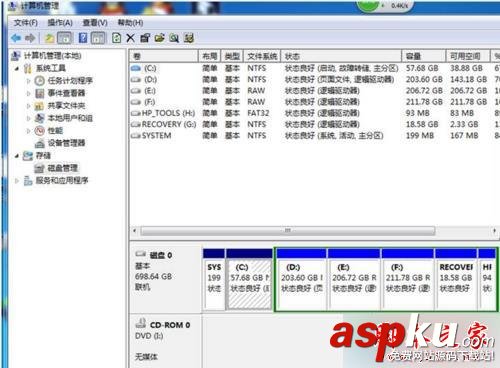Select the (D:) 203.60 GB partition block
The width and height of the screenshot is (500, 368).
(x=301, y=279)
